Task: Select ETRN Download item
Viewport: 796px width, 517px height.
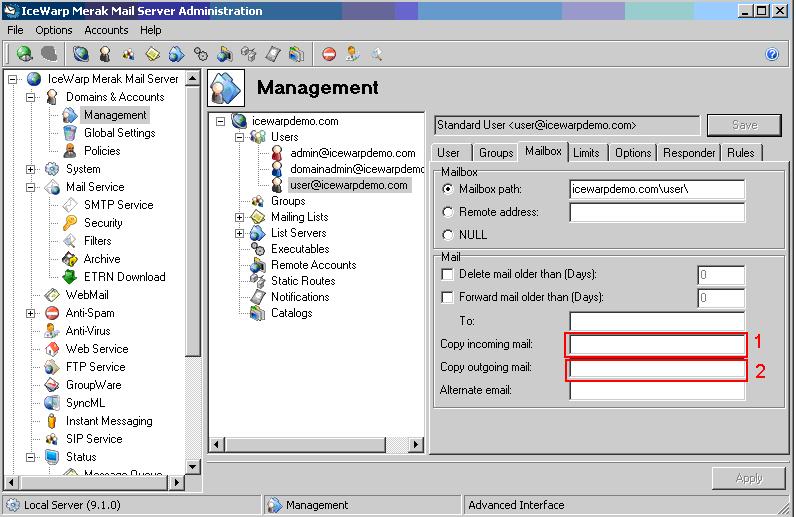Action: pos(124,277)
